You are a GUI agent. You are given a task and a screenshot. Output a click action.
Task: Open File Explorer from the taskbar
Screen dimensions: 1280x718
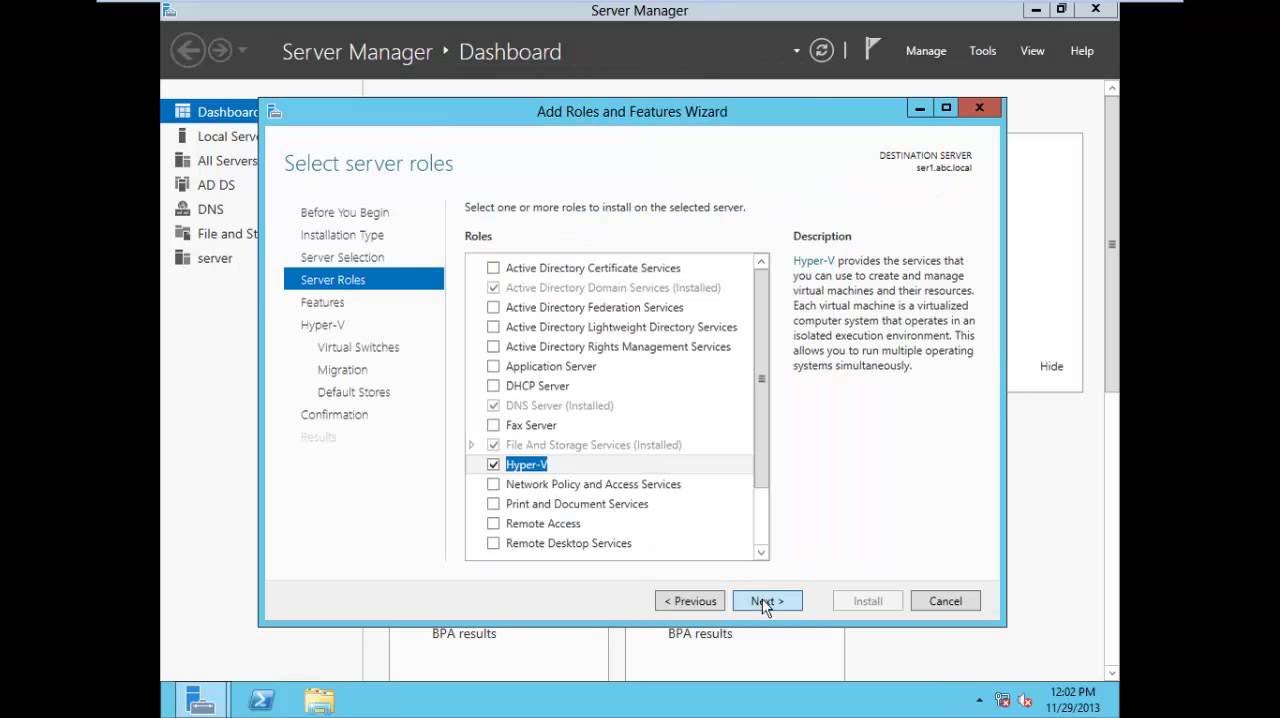(319, 700)
